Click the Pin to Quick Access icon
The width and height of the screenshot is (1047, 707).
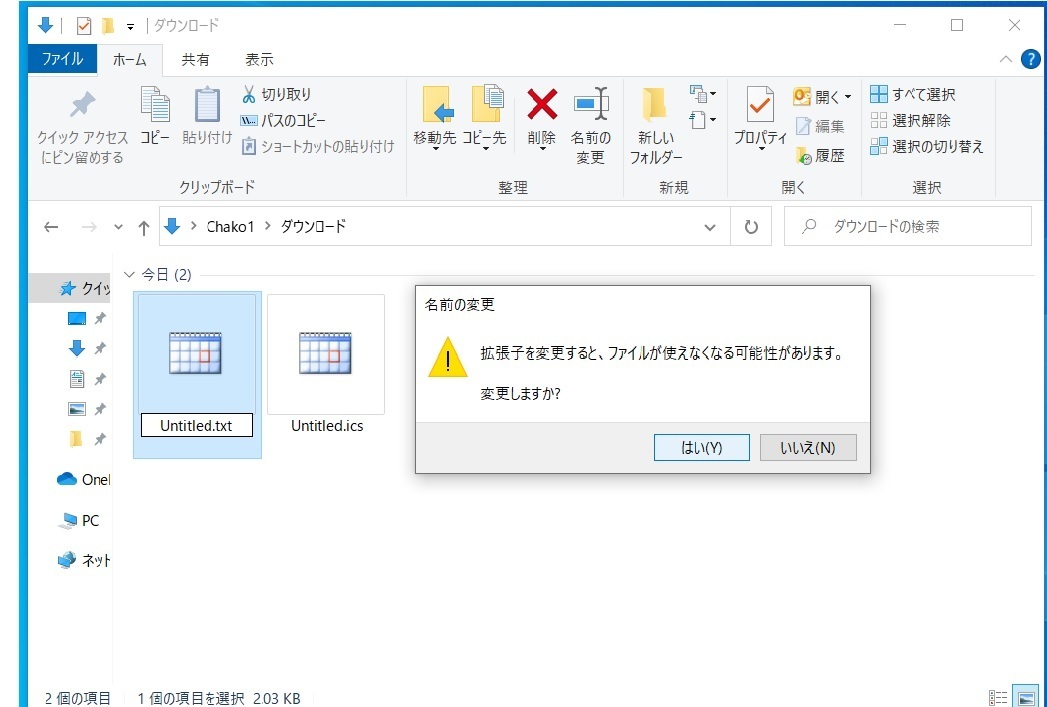pyautogui.click(x=82, y=104)
